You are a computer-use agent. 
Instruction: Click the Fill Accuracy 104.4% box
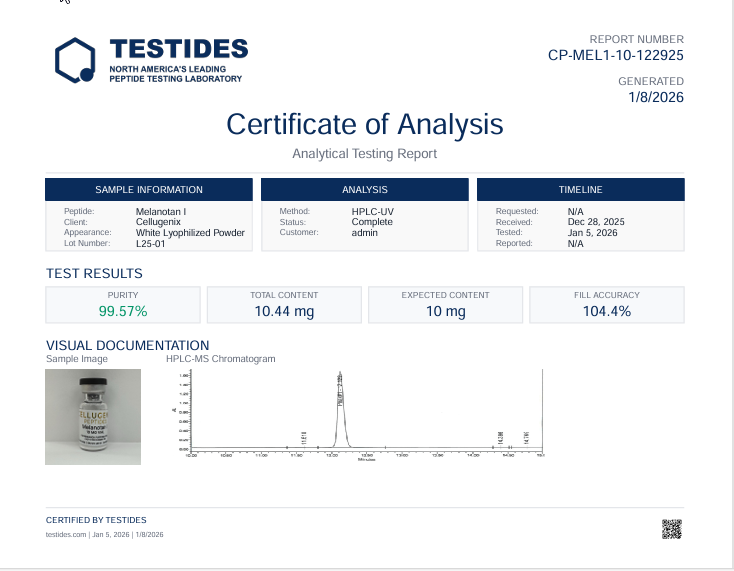tap(607, 305)
